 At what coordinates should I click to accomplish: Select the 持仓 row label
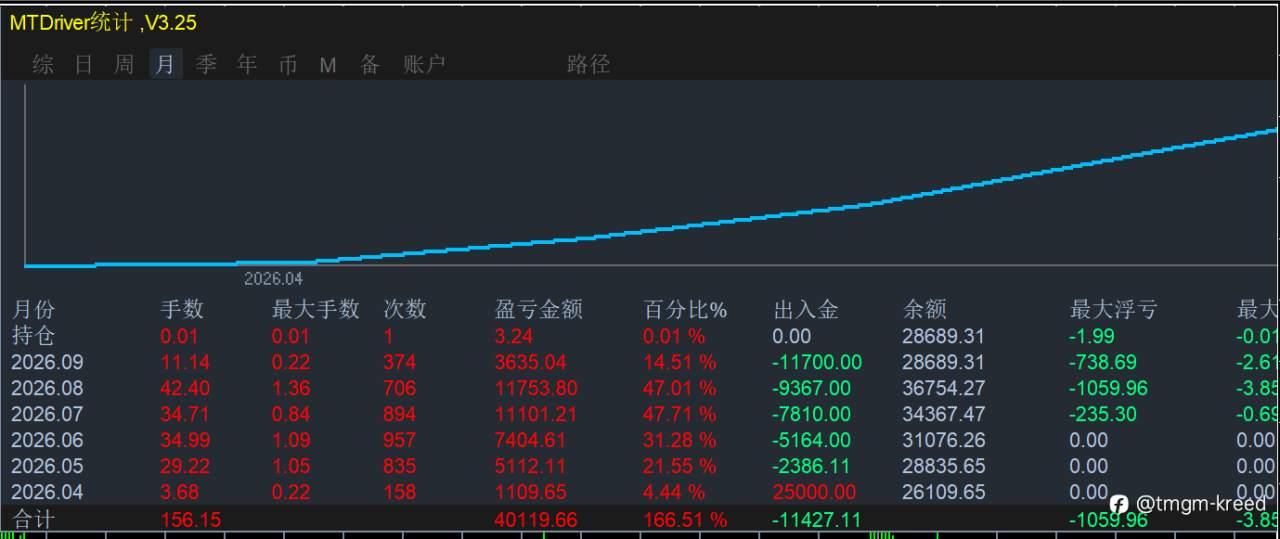(33, 336)
